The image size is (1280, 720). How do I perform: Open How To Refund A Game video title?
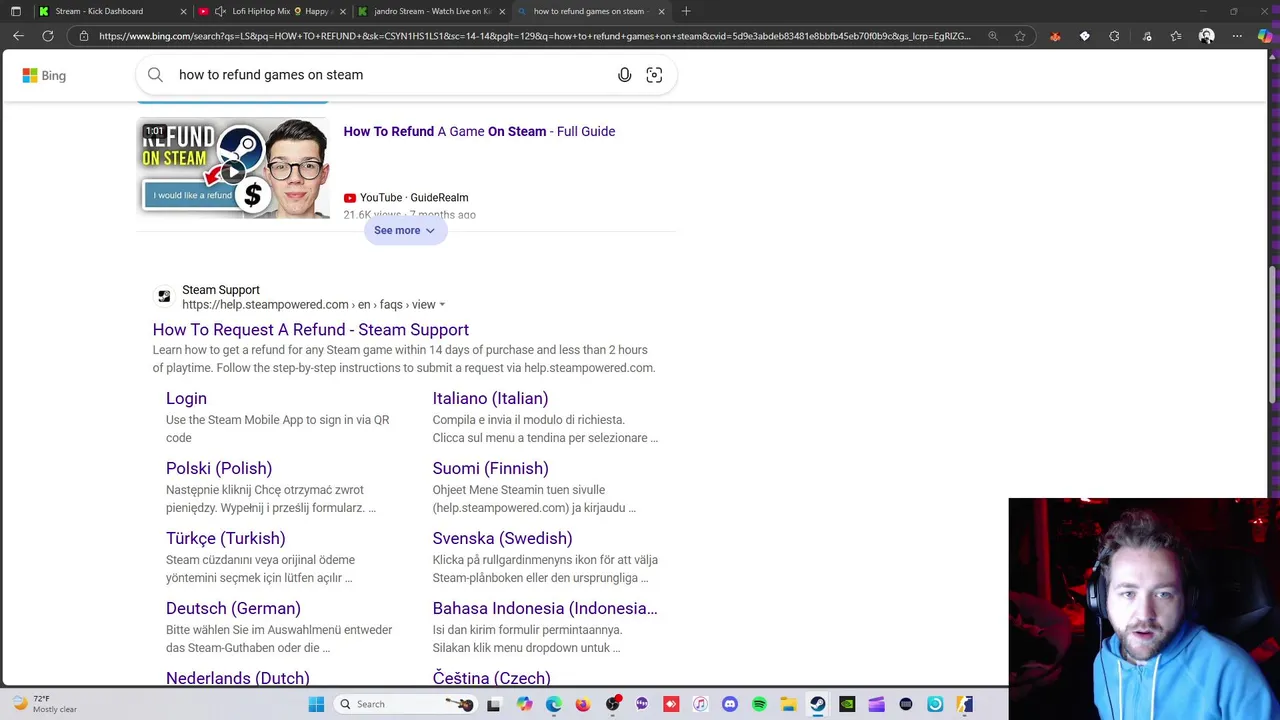(x=479, y=131)
